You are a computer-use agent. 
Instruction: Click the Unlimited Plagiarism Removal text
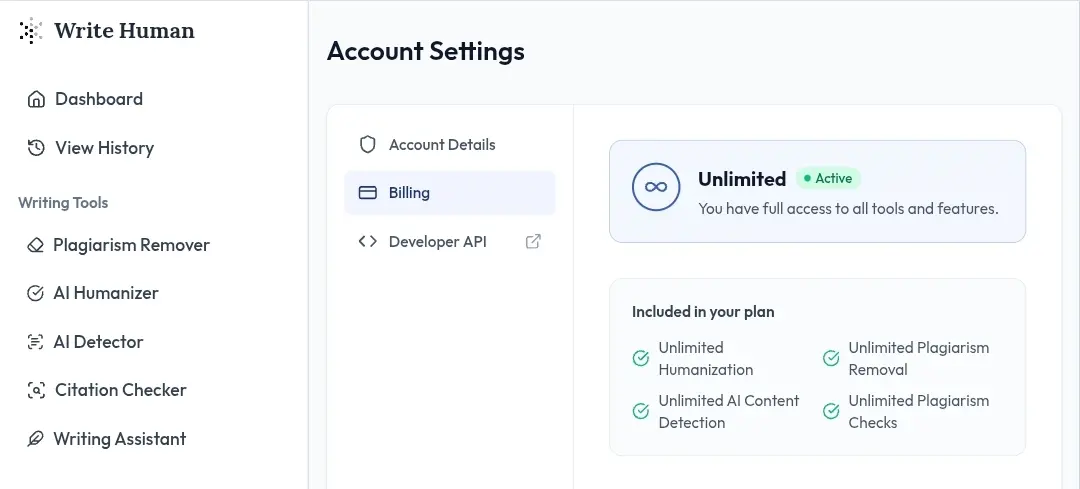[919, 359]
